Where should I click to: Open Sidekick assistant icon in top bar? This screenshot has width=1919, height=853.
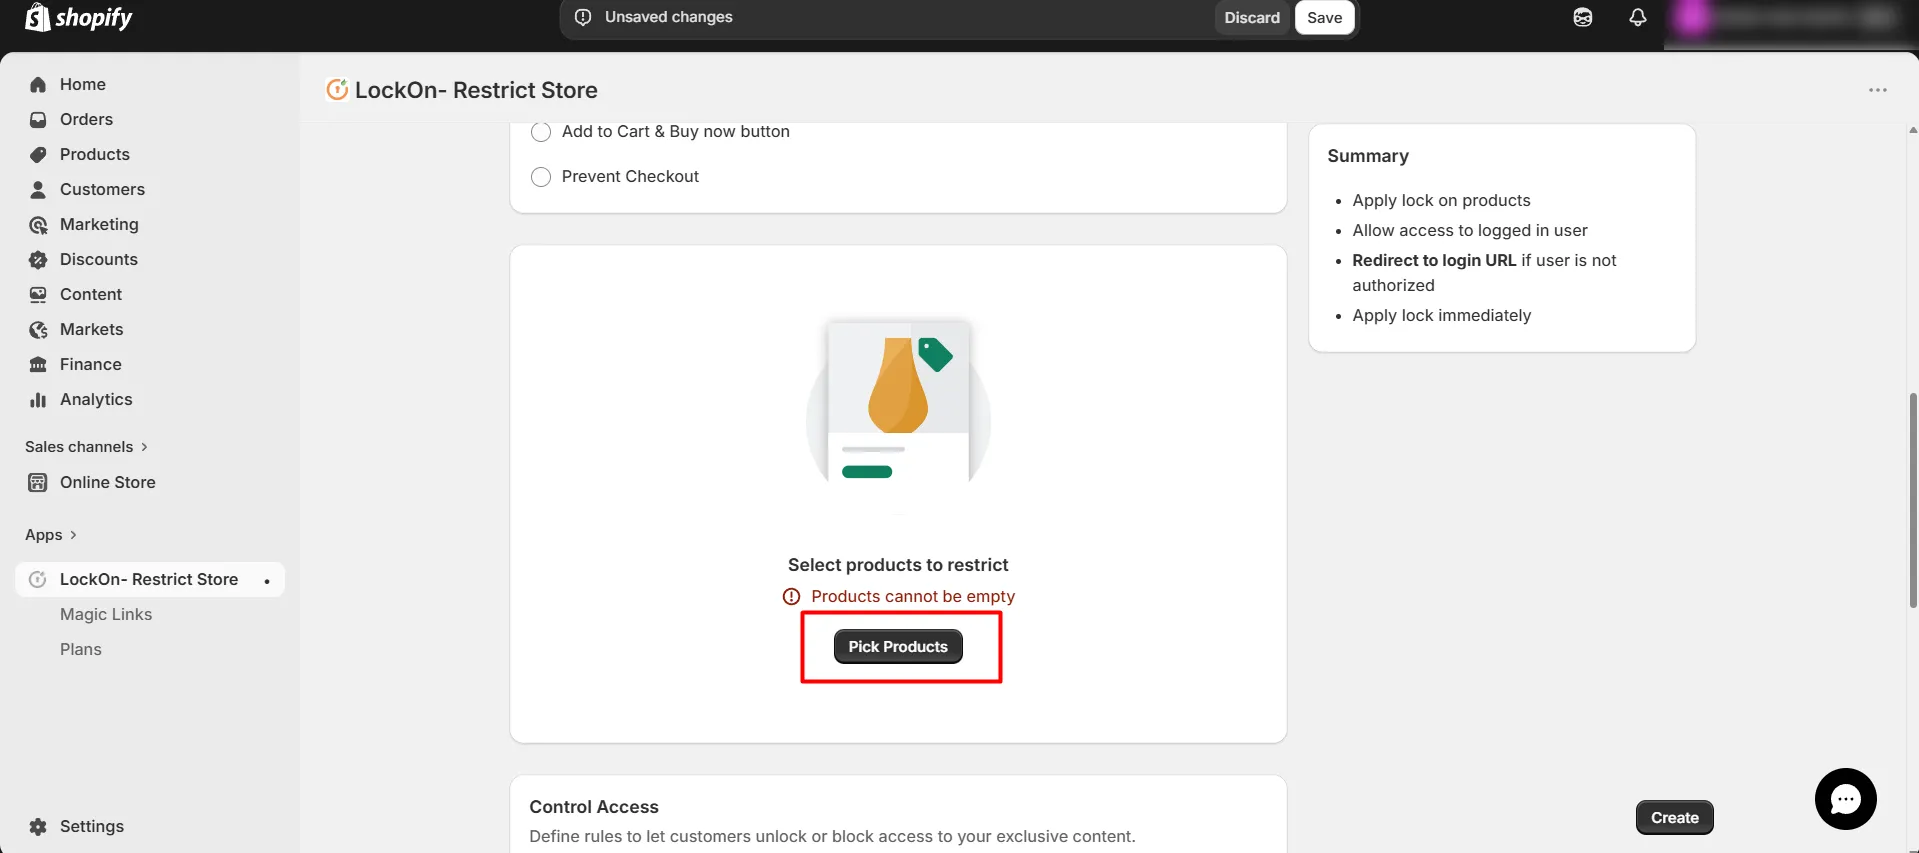pyautogui.click(x=1582, y=17)
